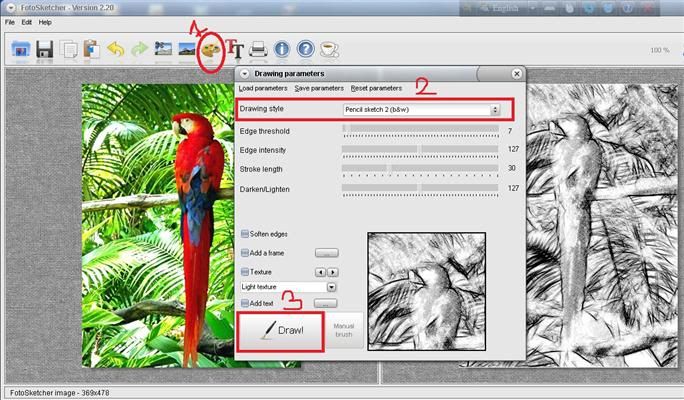Click the Save floppy disk icon
Screen dimensions: 684x400
[45, 49]
